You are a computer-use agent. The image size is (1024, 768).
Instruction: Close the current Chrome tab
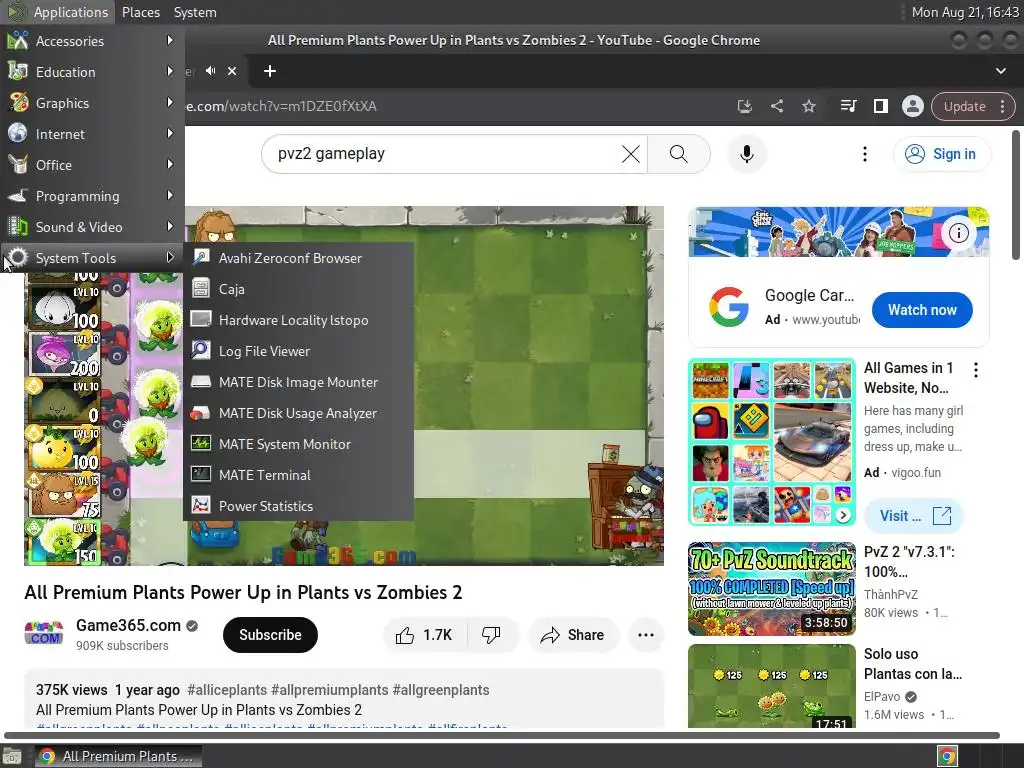coord(232,71)
